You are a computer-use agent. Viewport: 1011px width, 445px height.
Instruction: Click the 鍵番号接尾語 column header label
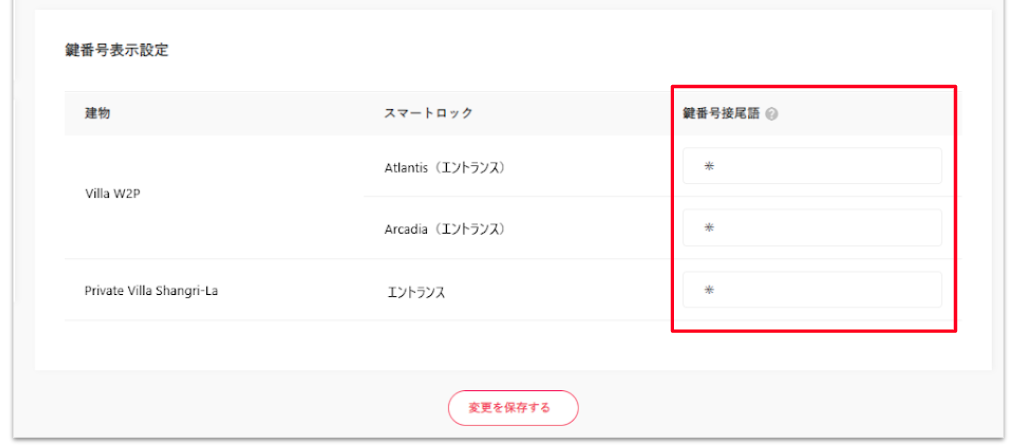pyautogui.click(x=722, y=113)
